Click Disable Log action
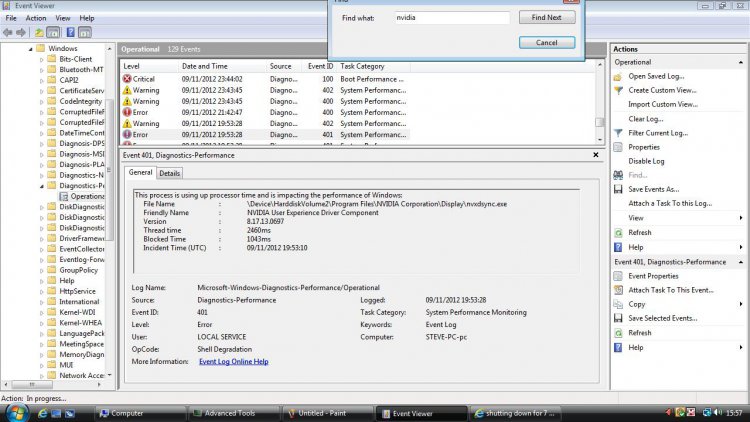This screenshot has width=750, height=422. pos(646,161)
